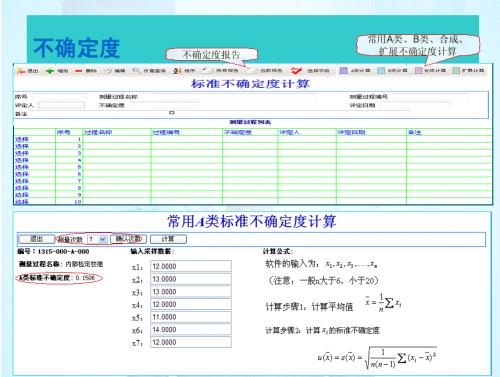
Task: Open 合成计算 combined calculation icon
Action: [419, 71]
